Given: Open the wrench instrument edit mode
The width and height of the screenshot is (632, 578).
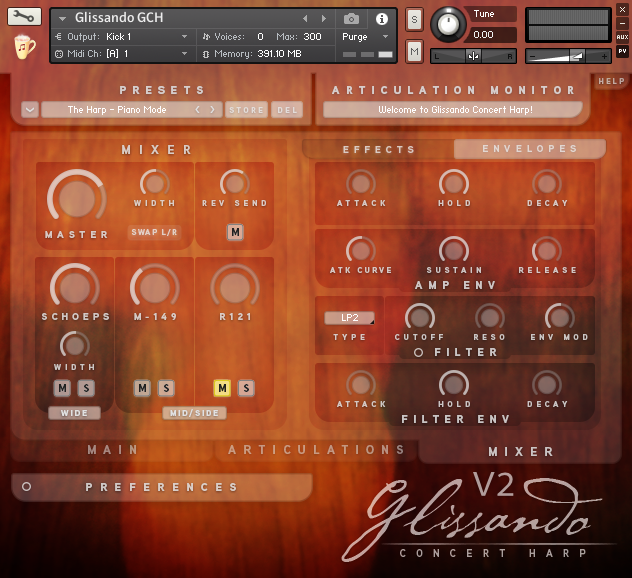Looking at the screenshot, I should click(24, 17).
